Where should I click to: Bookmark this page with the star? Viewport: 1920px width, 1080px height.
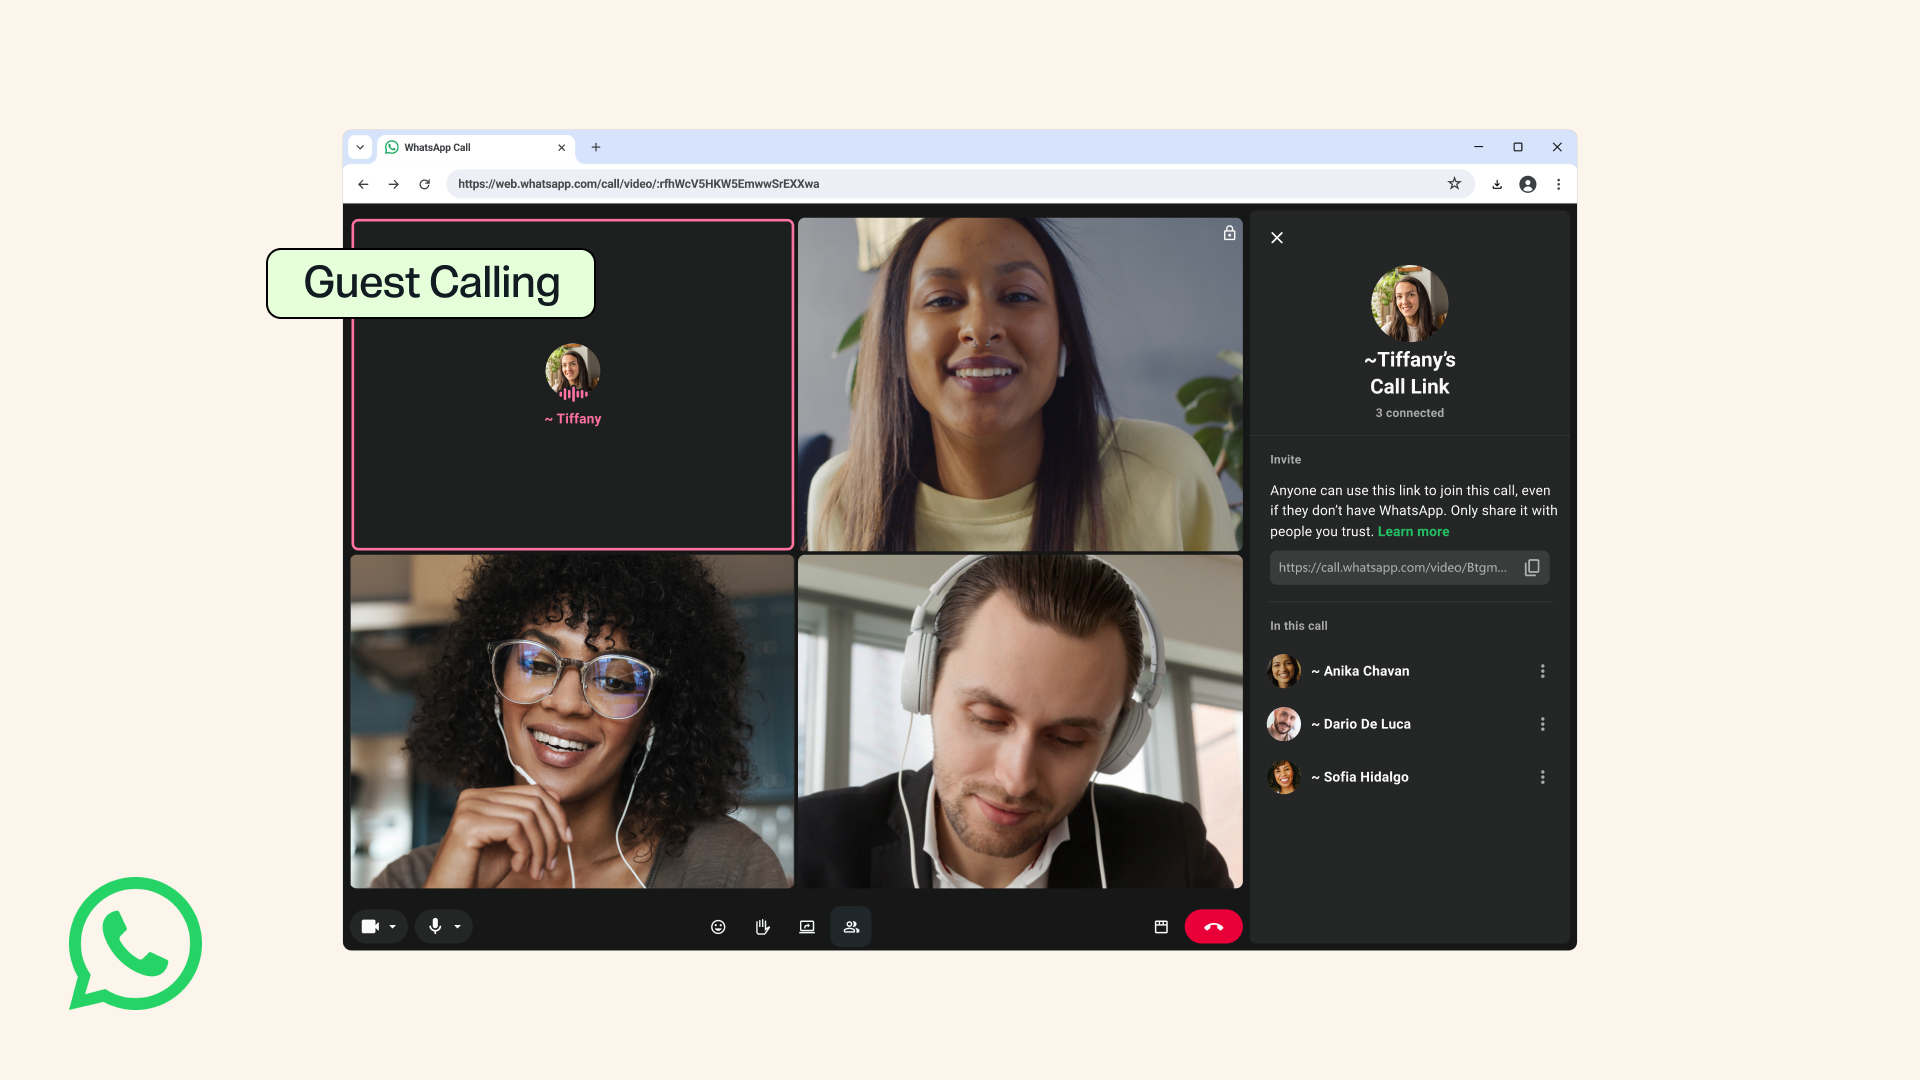pyautogui.click(x=1454, y=184)
